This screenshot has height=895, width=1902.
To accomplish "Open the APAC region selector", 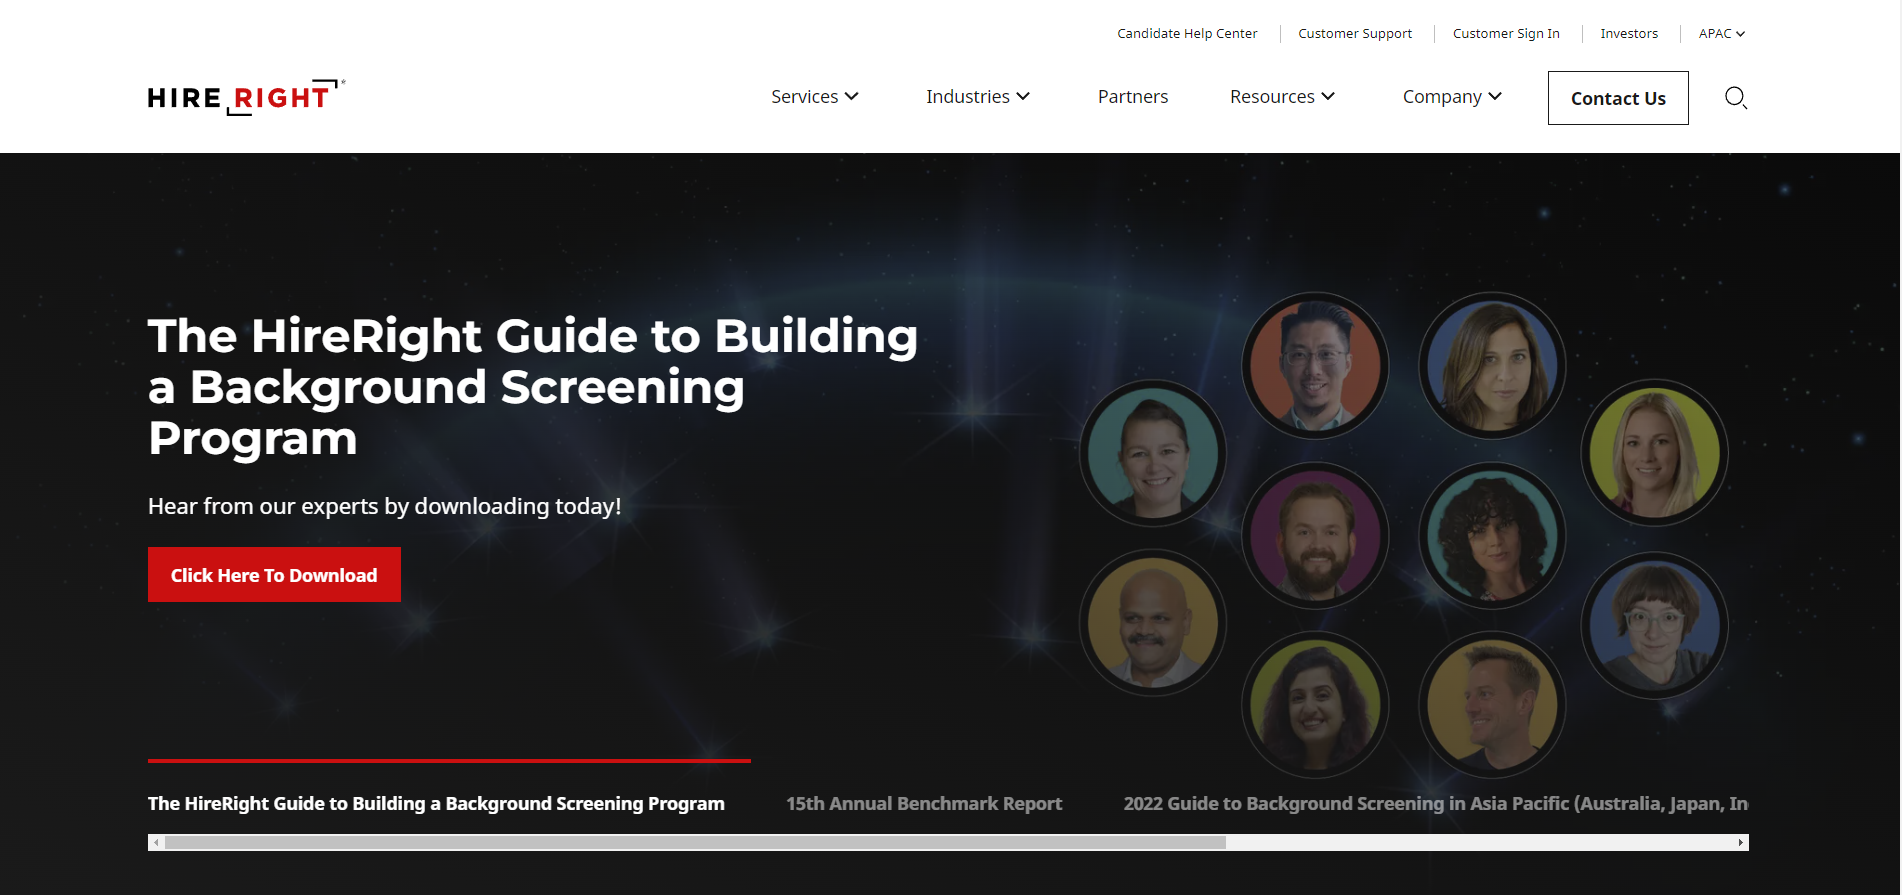I will click(x=1722, y=33).
